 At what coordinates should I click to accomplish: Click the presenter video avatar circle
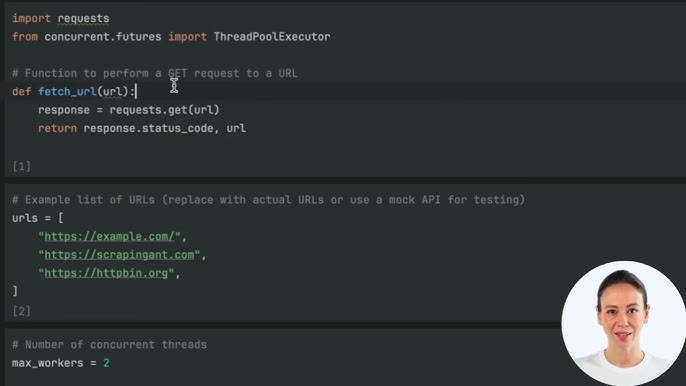[x=623, y=323]
